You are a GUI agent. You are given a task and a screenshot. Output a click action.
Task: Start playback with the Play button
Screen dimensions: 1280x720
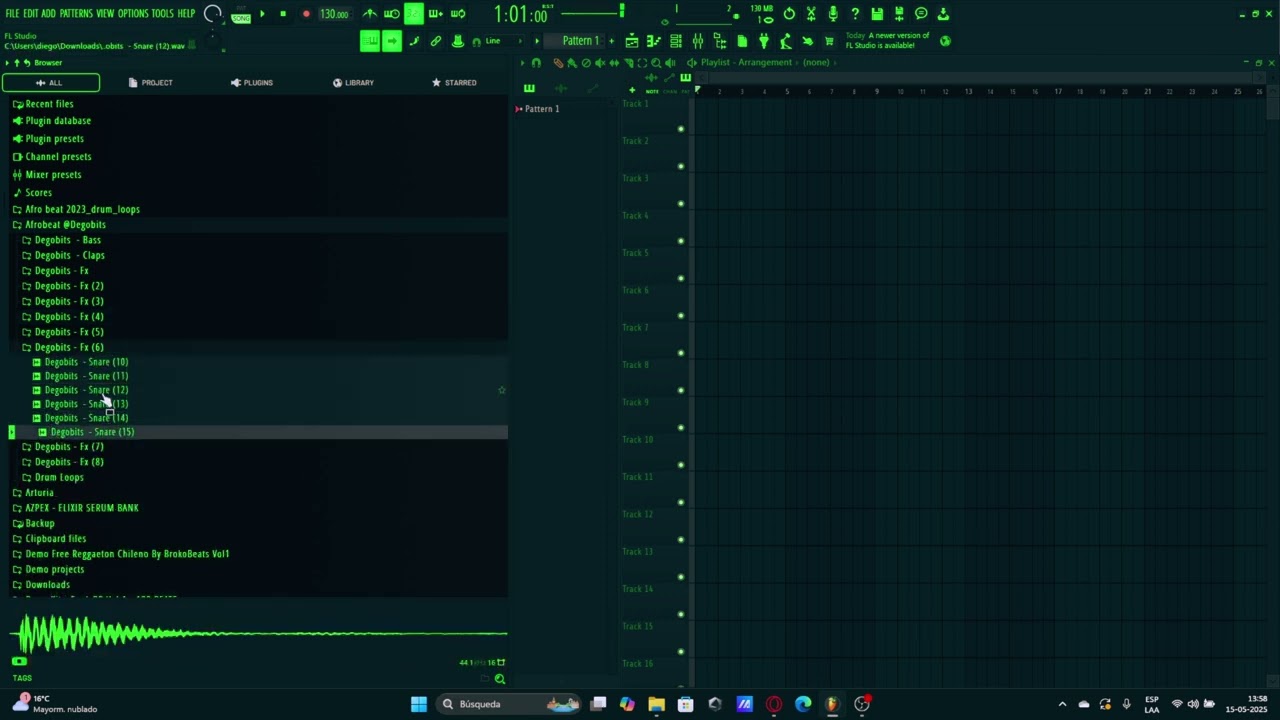pyautogui.click(x=262, y=14)
